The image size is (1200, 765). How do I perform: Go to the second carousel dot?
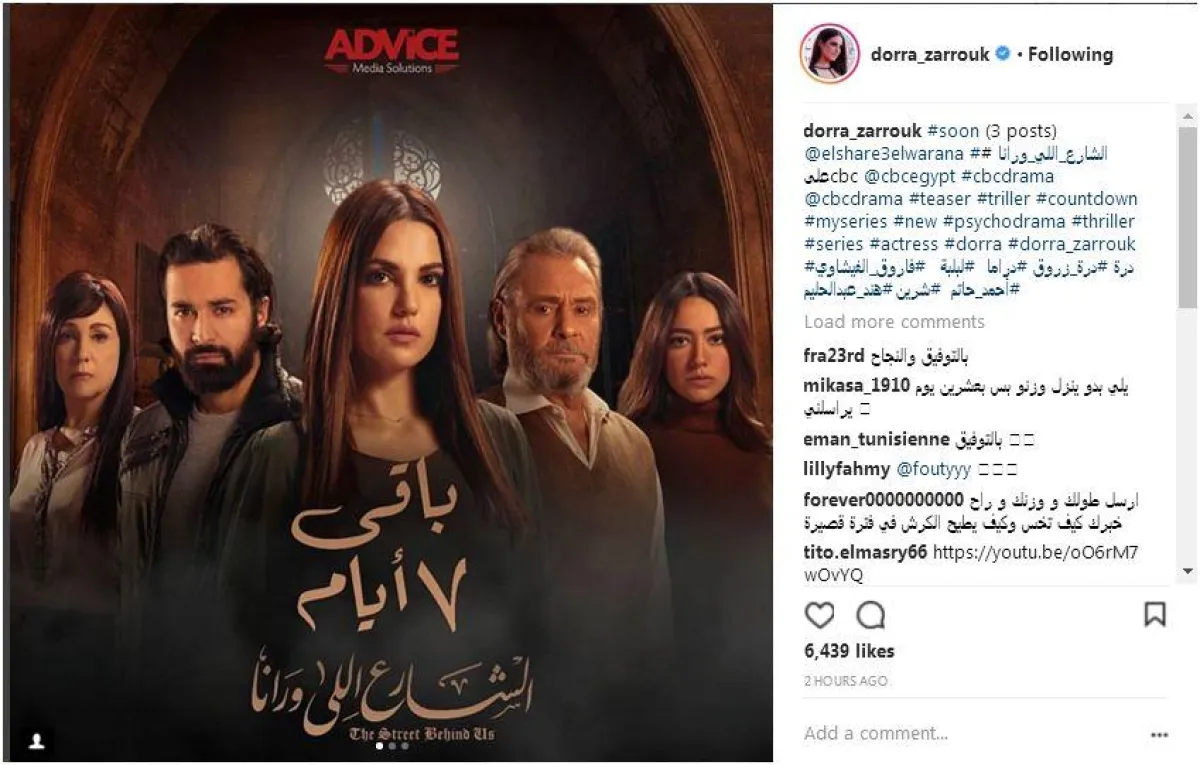[x=391, y=745]
